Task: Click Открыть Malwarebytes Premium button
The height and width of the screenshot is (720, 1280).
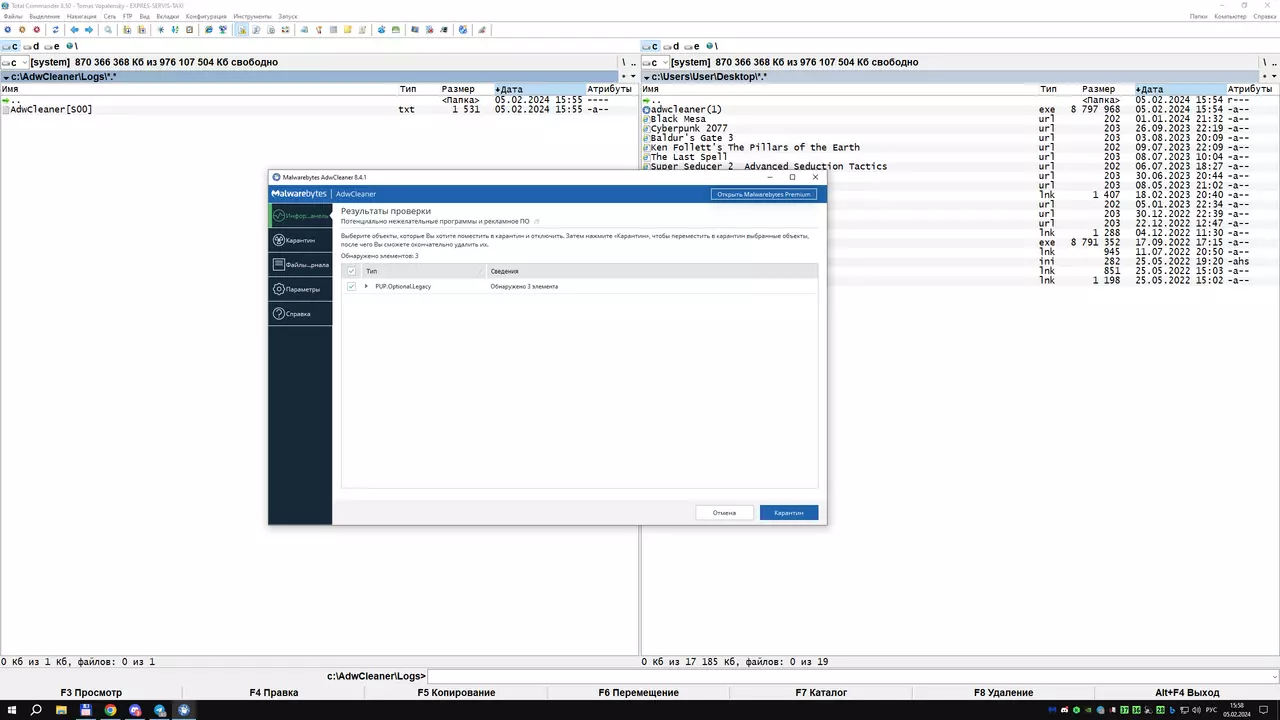Action: click(764, 194)
